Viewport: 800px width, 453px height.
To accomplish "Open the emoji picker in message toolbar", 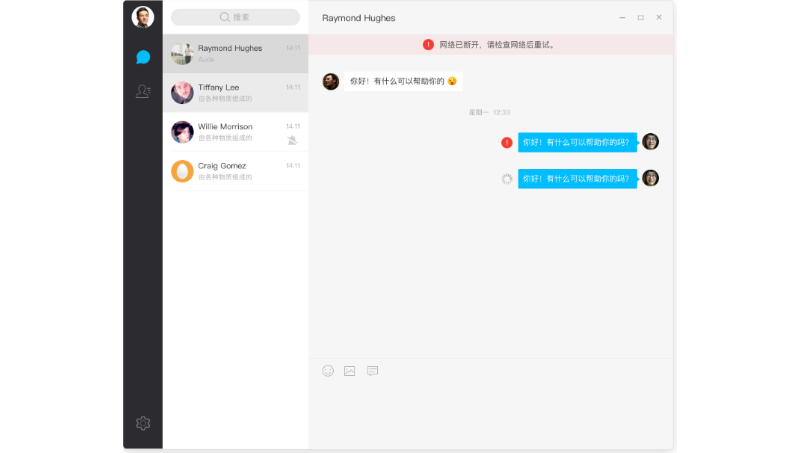I will point(328,371).
